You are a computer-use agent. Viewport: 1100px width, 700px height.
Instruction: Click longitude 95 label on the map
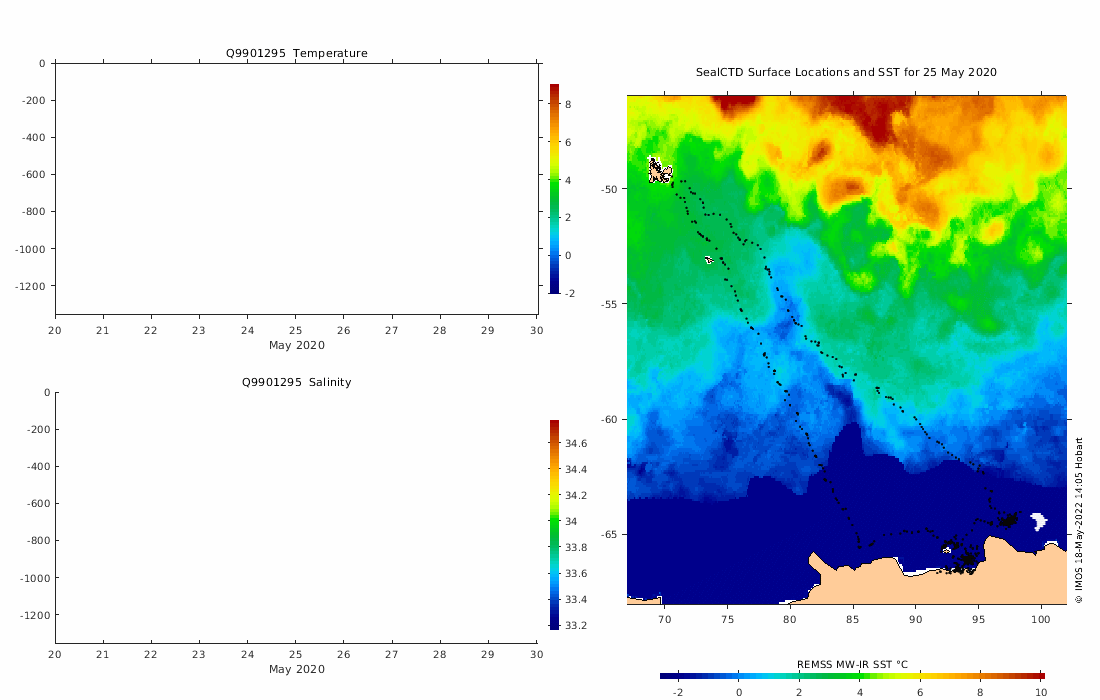pyautogui.click(x=978, y=619)
